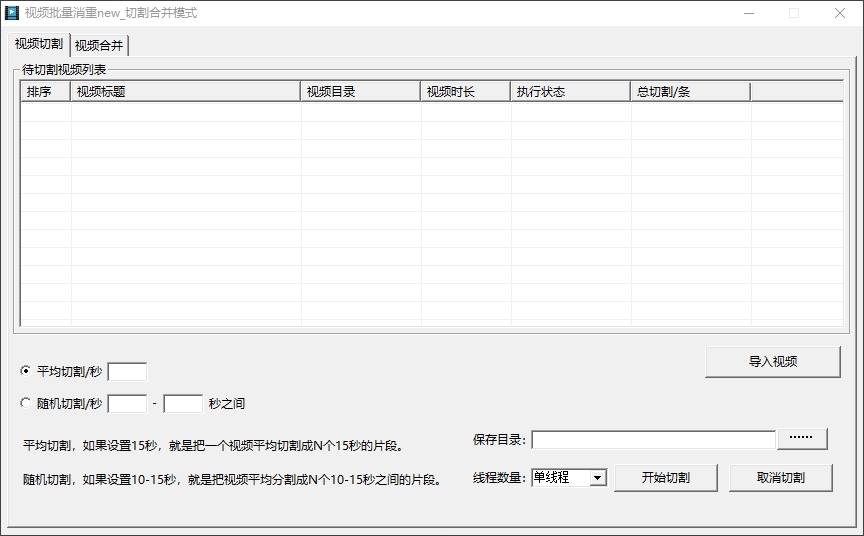
Task: Focus the 平均切割 seconds input field
Action: 127,372
